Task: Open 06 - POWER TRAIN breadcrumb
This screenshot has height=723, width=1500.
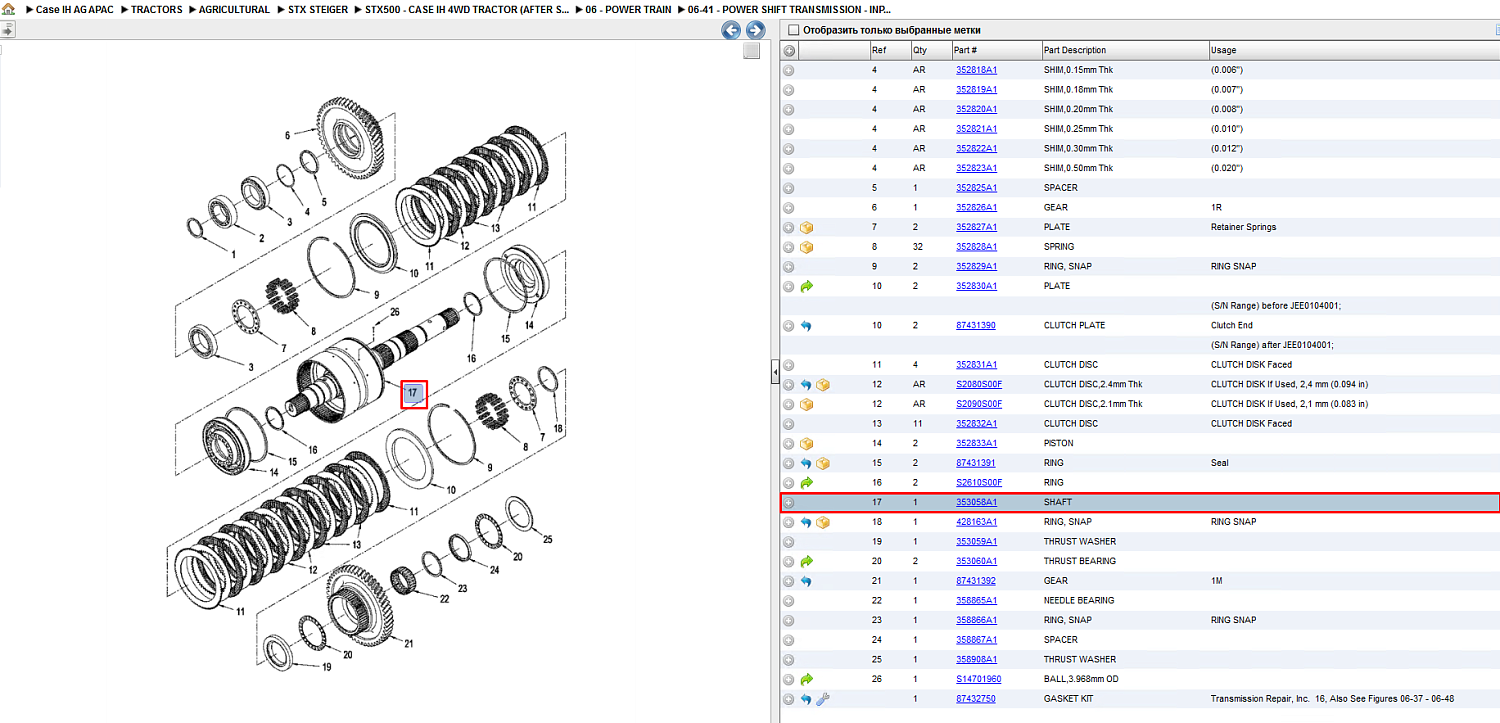Action: pyautogui.click(x=629, y=9)
